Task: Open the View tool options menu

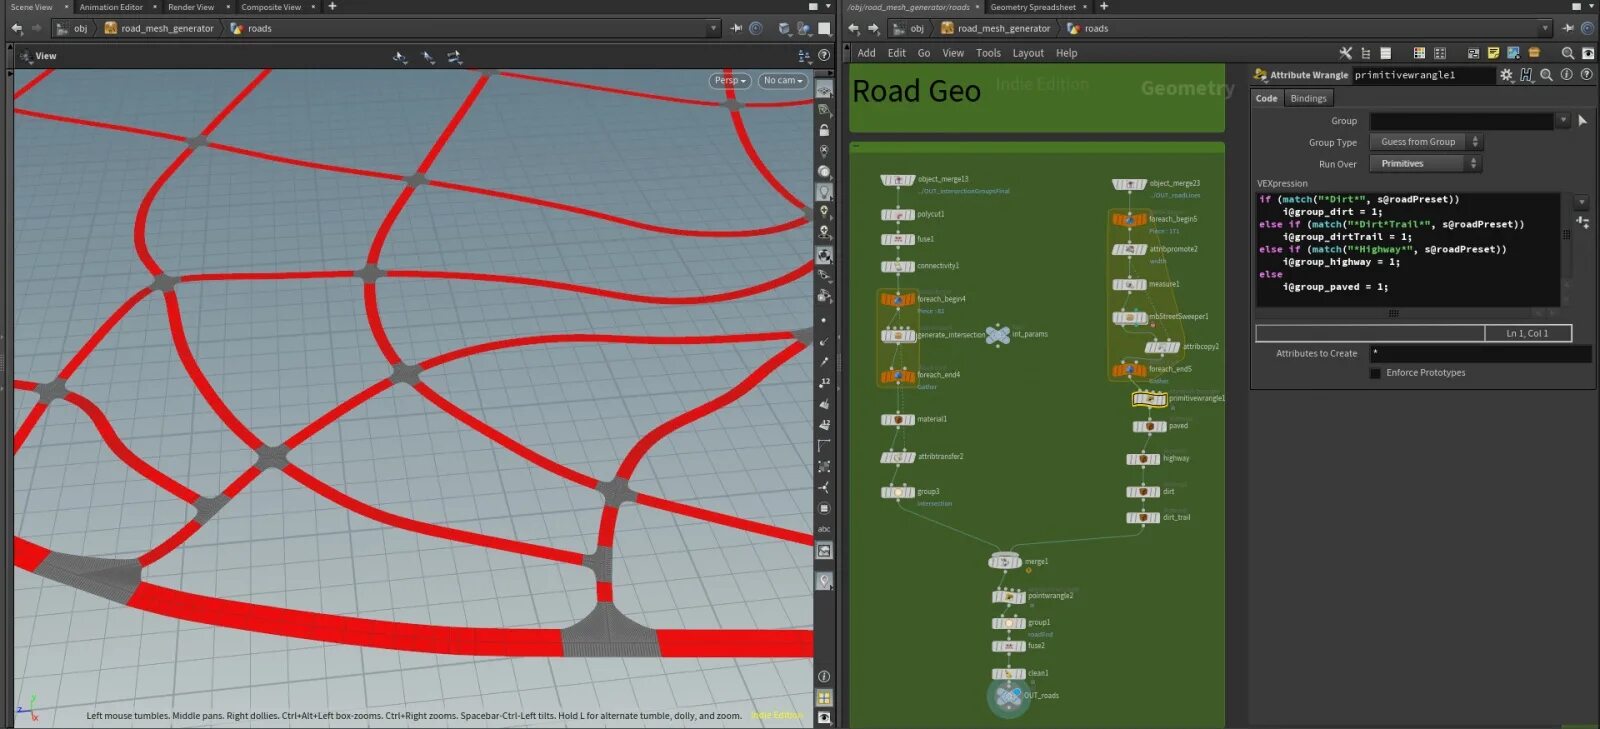Action: (x=26, y=56)
